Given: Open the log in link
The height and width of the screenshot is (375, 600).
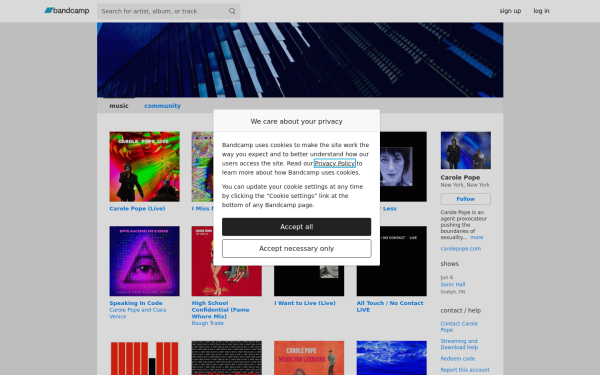Looking at the screenshot, I should (541, 11).
